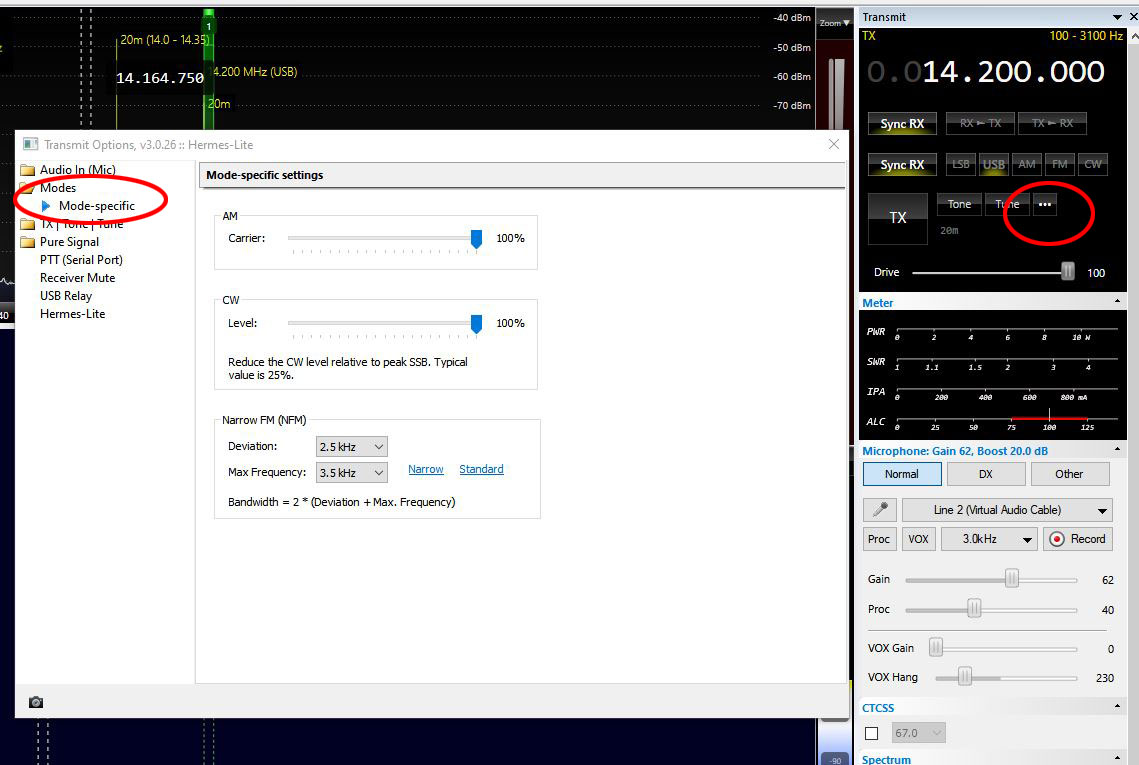Toggle the Proc speech processor button
This screenshot has width=1139, height=765.
tap(879, 539)
